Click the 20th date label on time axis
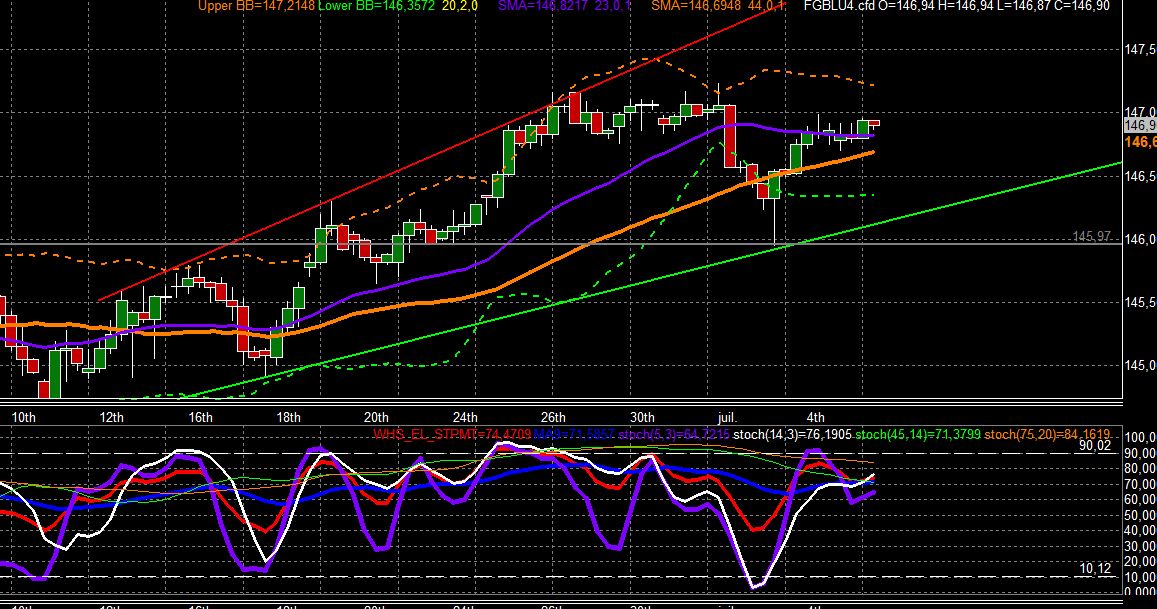The width and height of the screenshot is (1157, 609). [376, 417]
